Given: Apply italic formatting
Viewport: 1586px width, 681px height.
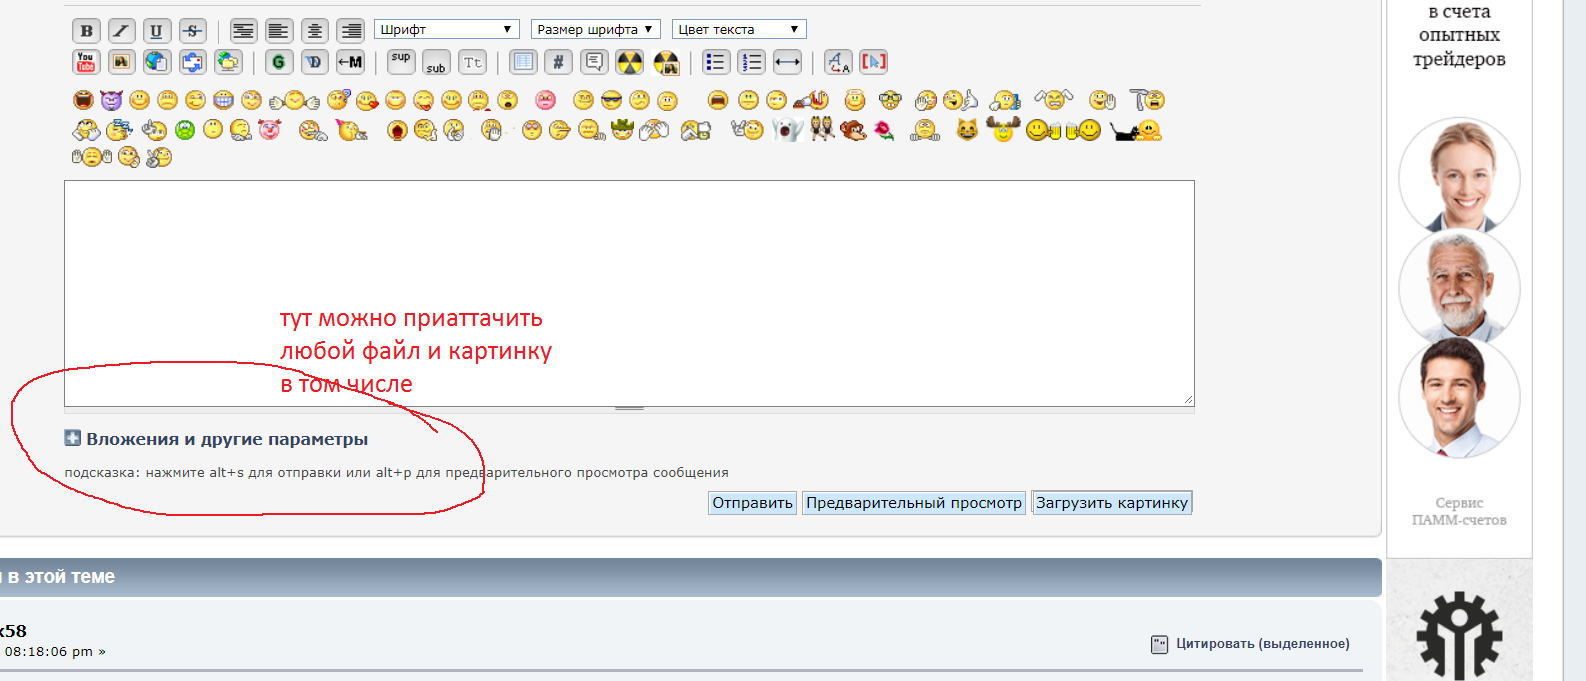Looking at the screenshot, I should [x=121, y=31].
